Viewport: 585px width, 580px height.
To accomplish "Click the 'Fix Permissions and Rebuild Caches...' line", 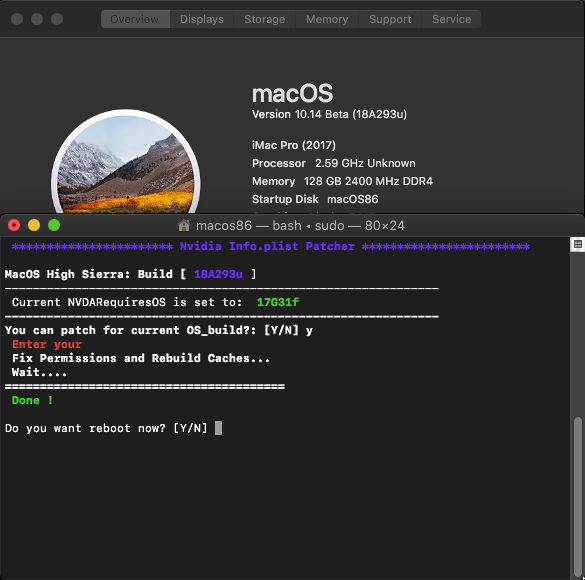I will (x=141, y=358).
